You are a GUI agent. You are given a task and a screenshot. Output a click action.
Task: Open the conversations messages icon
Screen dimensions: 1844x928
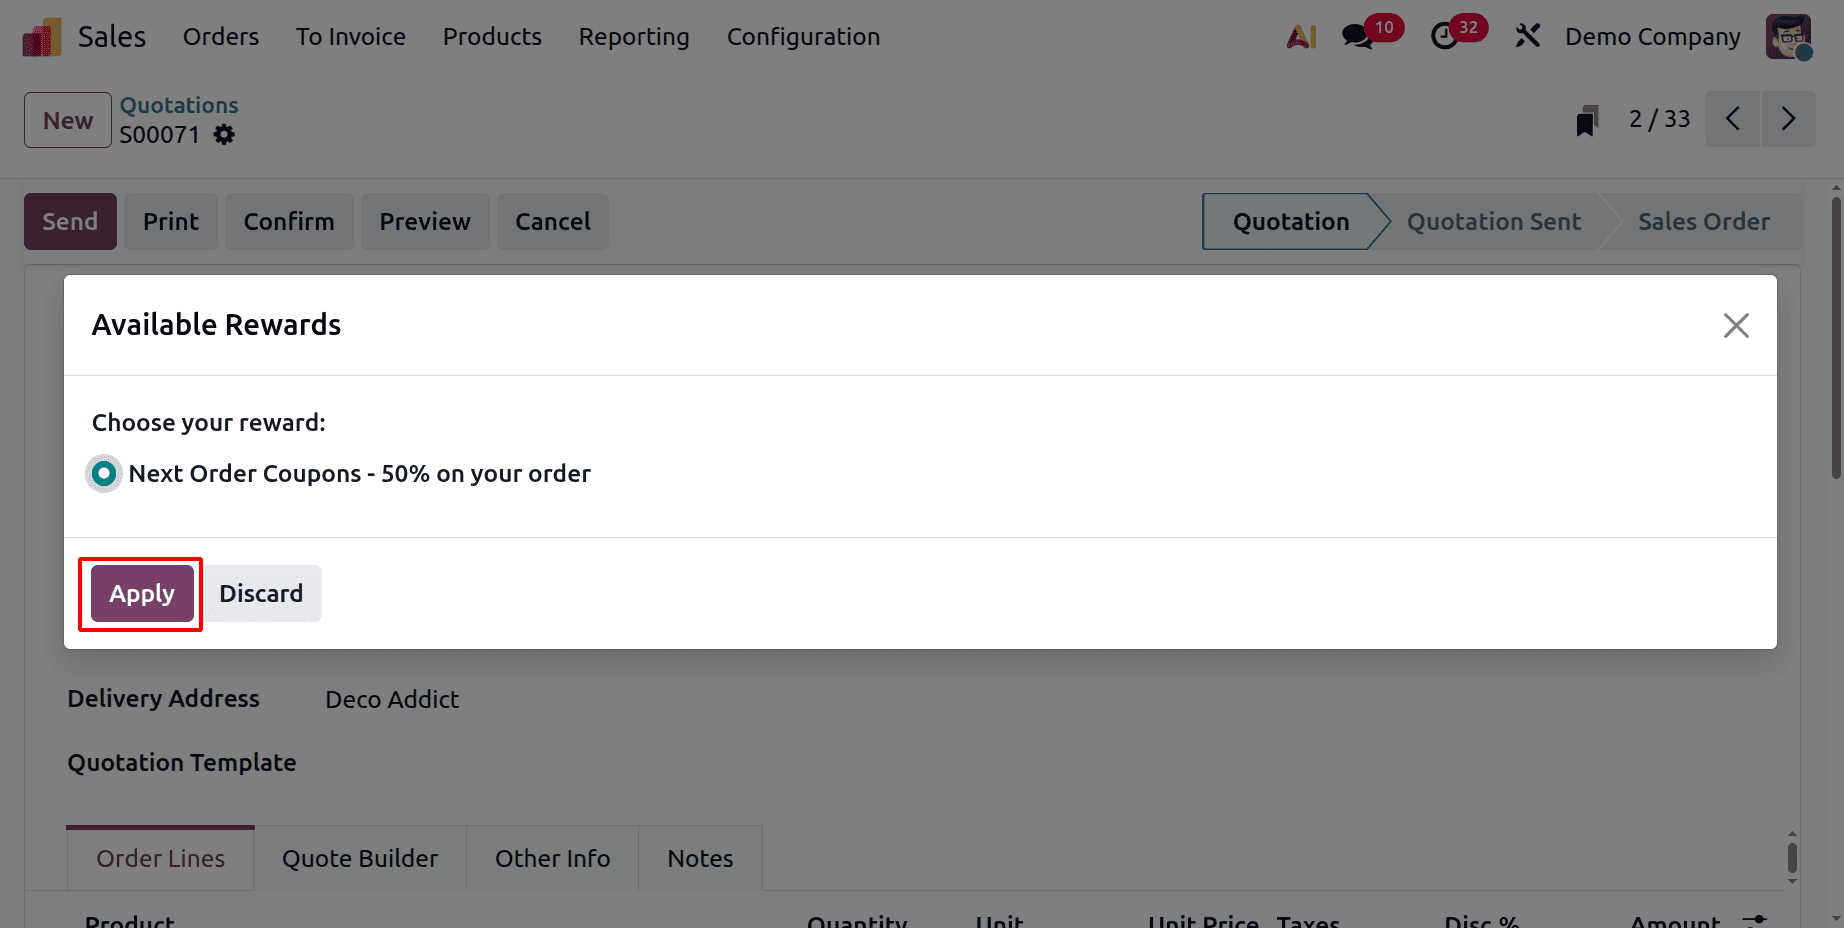pos(1357,37)
